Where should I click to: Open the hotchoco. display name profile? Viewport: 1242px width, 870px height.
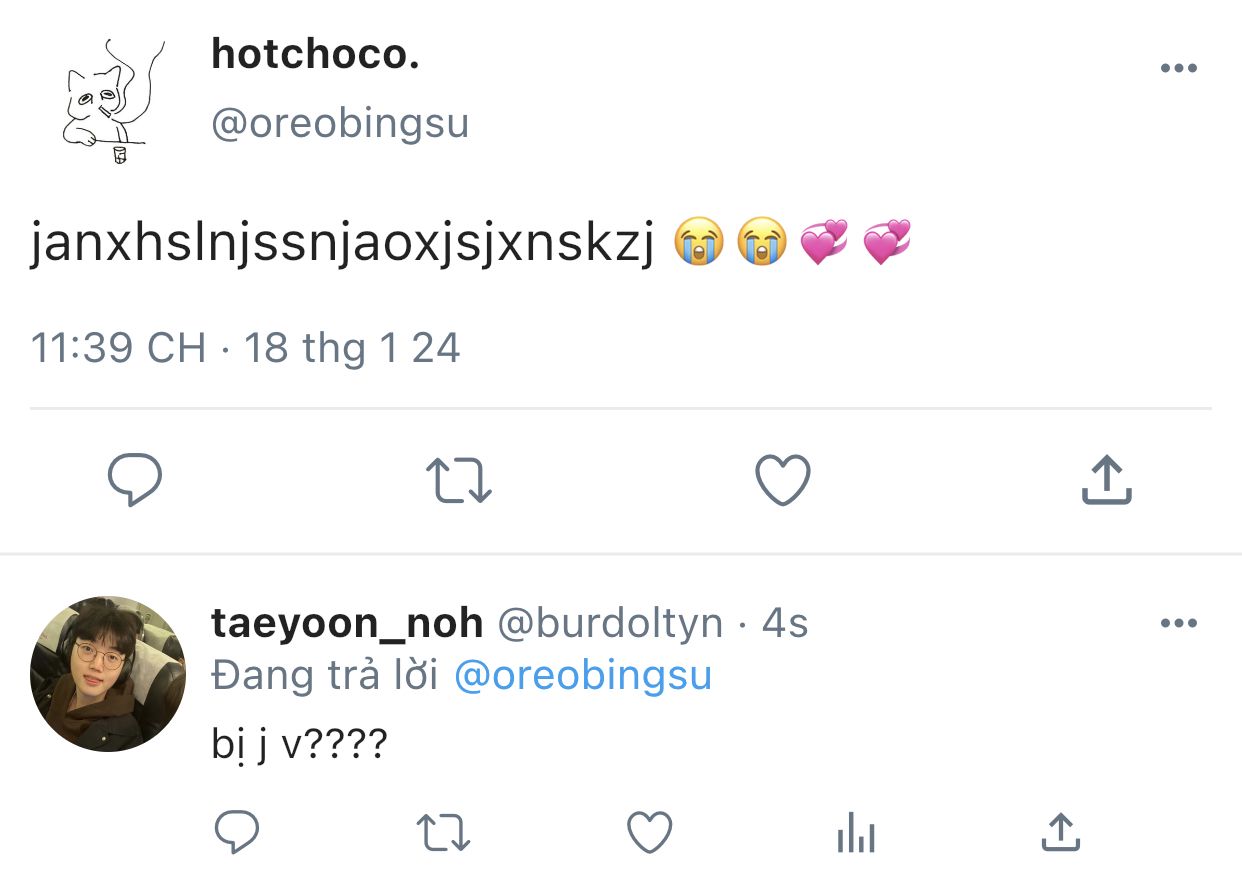tap(315, 56)
